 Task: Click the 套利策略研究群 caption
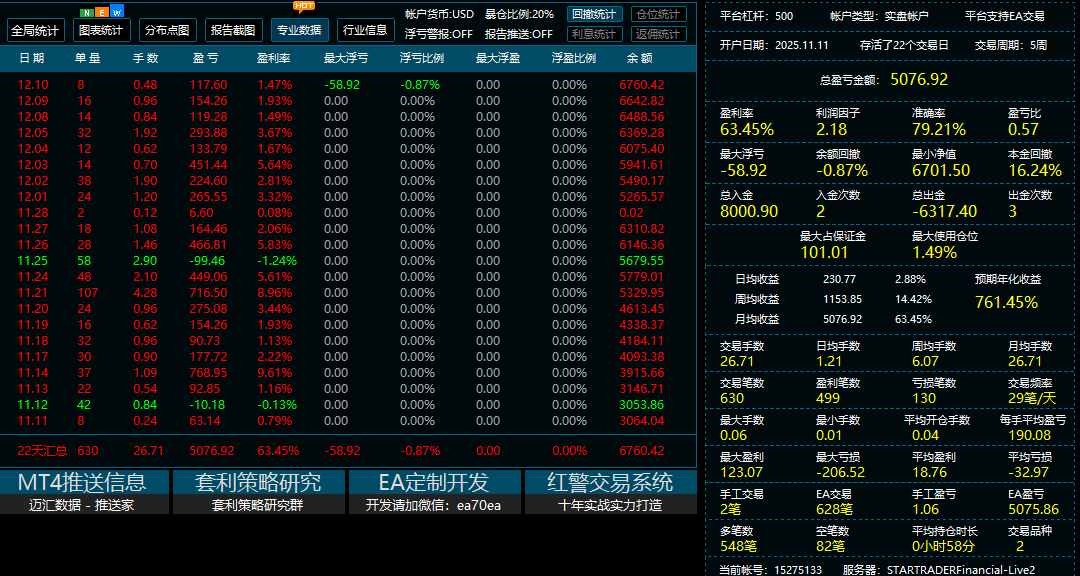click(x=258, y=504)
